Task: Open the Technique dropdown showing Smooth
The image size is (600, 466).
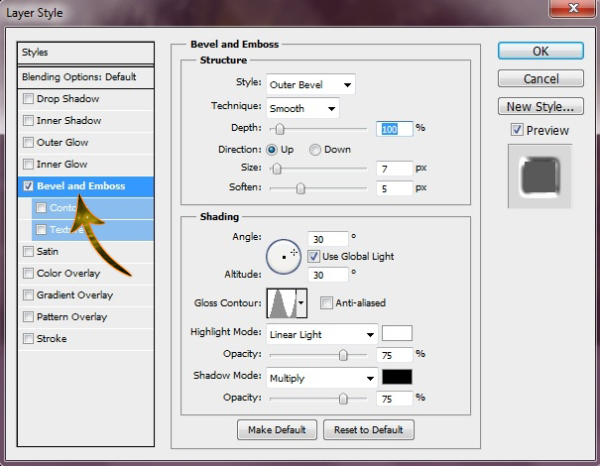Action: [x=302, y=107]
